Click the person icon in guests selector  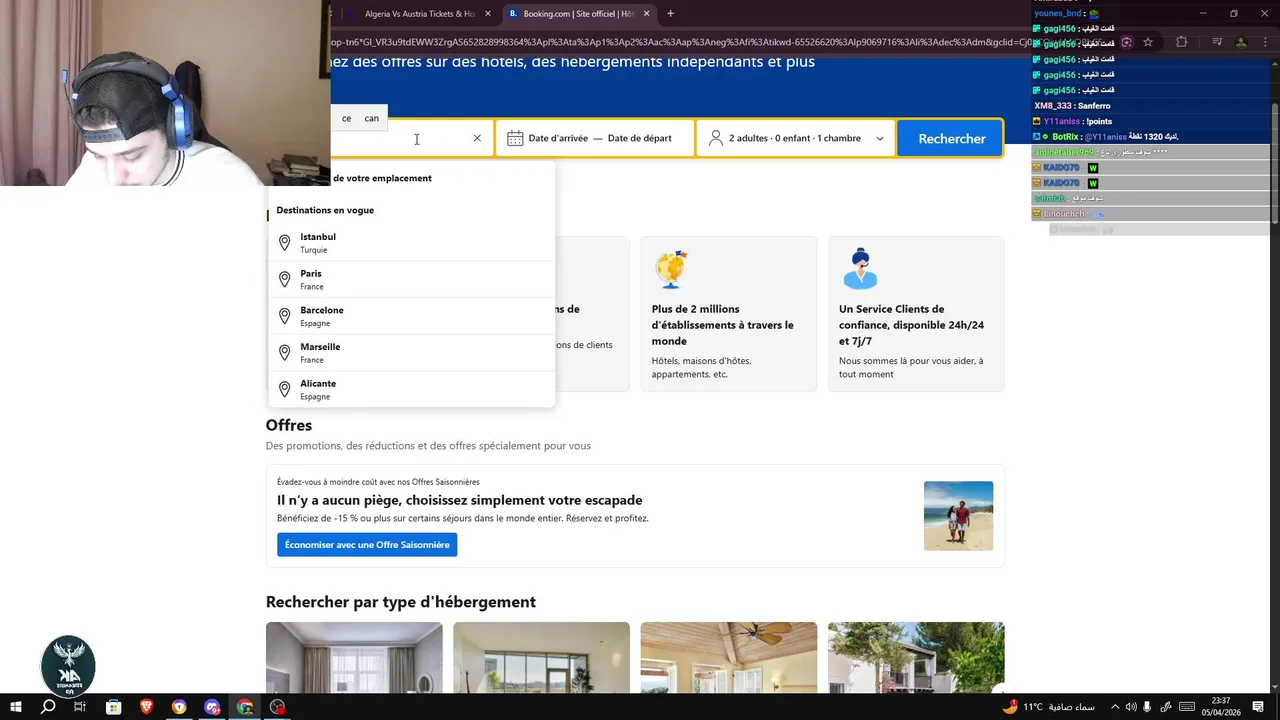[716, 138]
